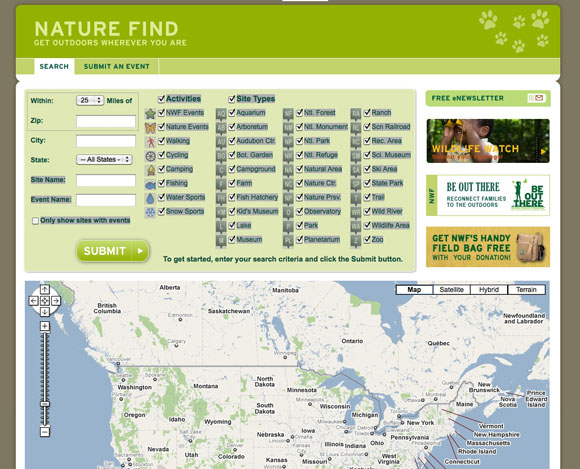Uncheck the Ski Area checkbox
Image resolution: width=580 pixels, height=469 pixels.
367,169
